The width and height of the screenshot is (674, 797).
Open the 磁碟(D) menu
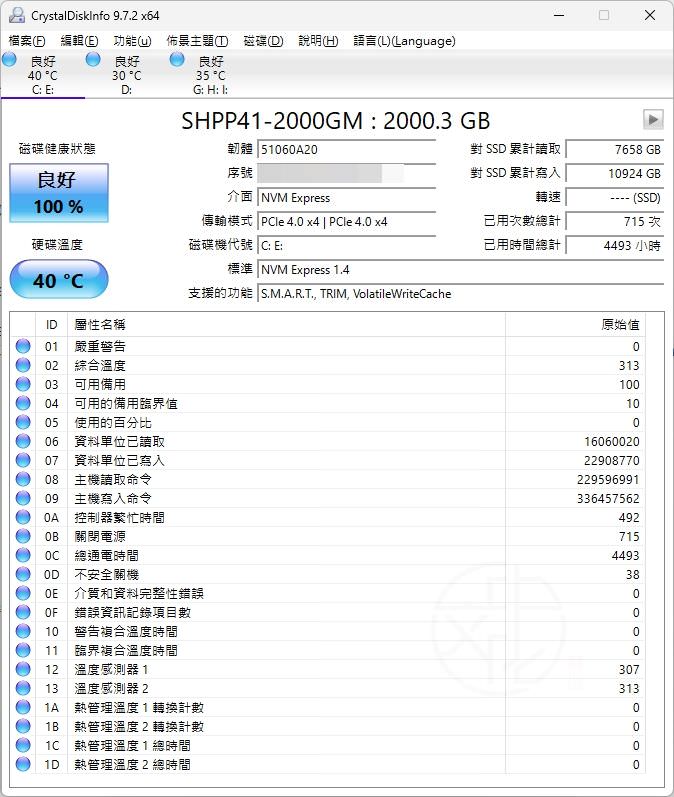[263, 41]
